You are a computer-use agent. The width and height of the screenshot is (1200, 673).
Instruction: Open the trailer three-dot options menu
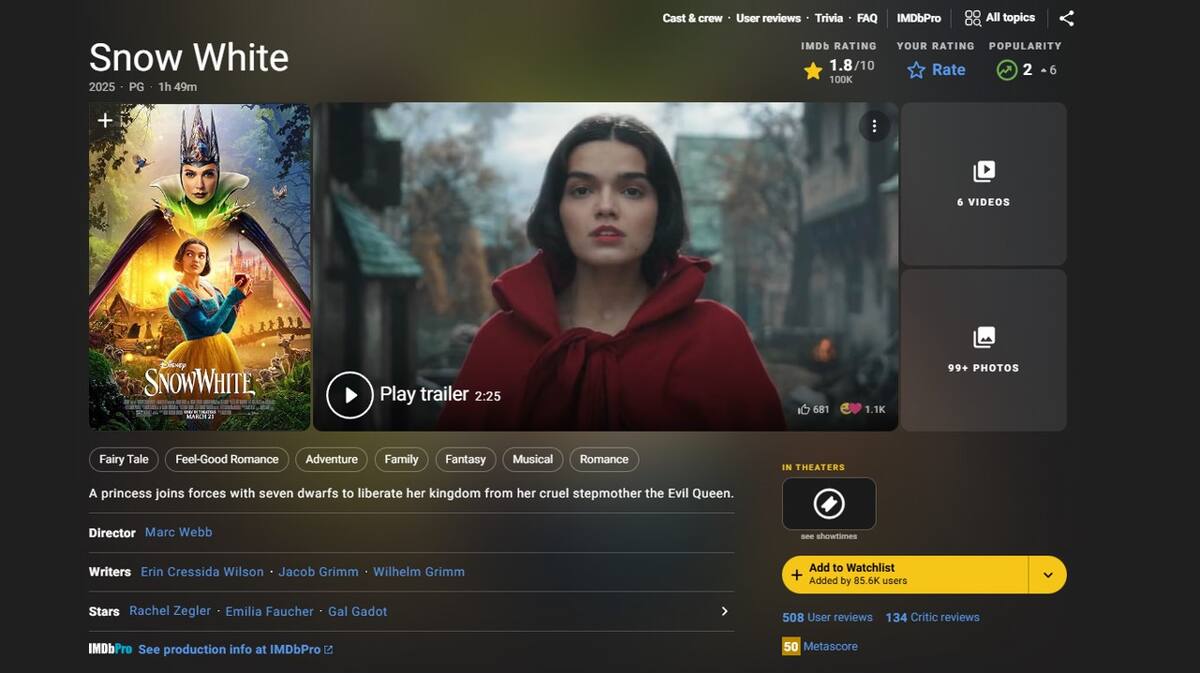874,126
